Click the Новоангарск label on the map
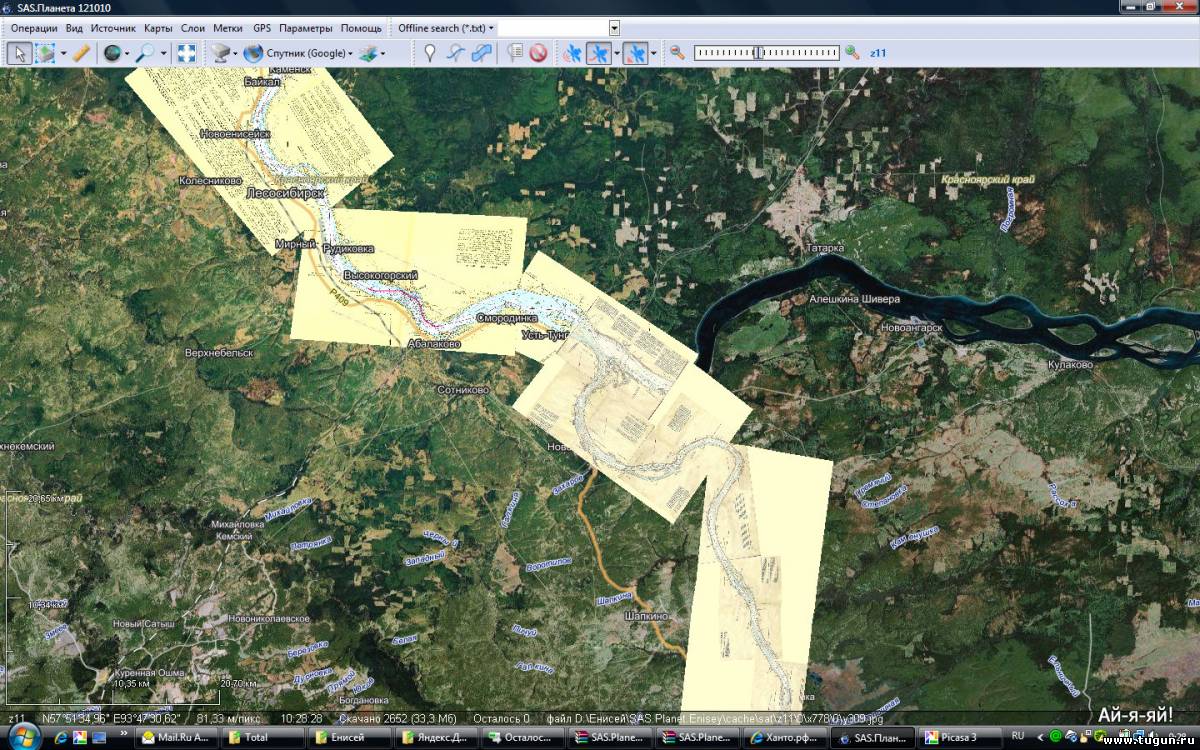The height and width of the screenshot is (750, 1200). click(x=911, y=327)
